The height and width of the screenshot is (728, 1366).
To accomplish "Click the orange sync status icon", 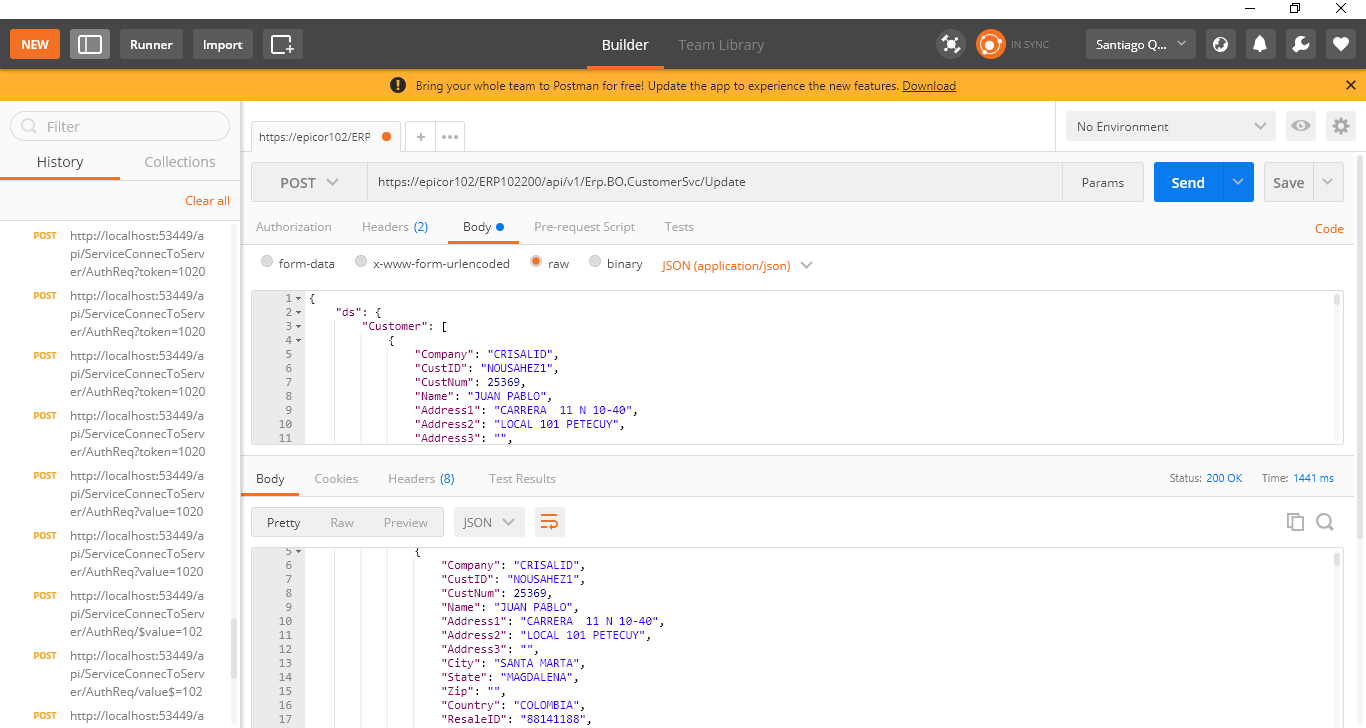I will [x=990, y=44].
